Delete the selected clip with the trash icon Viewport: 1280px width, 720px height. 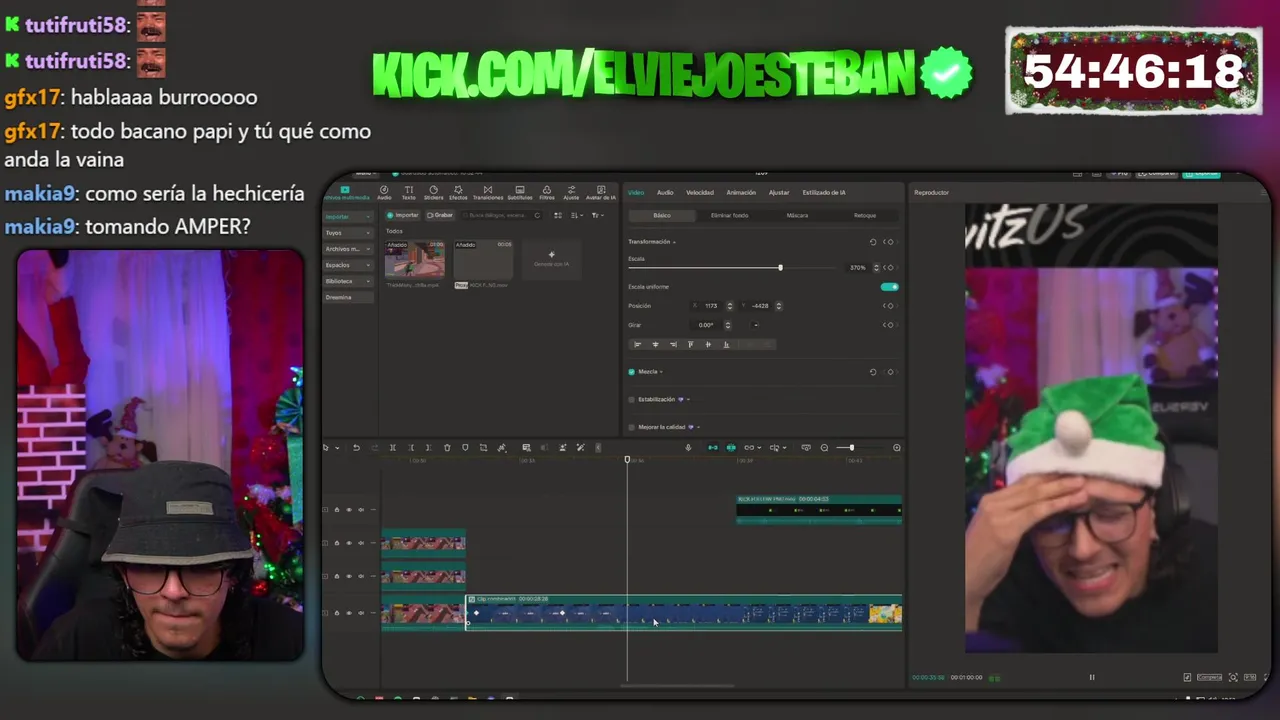(447, 448)
